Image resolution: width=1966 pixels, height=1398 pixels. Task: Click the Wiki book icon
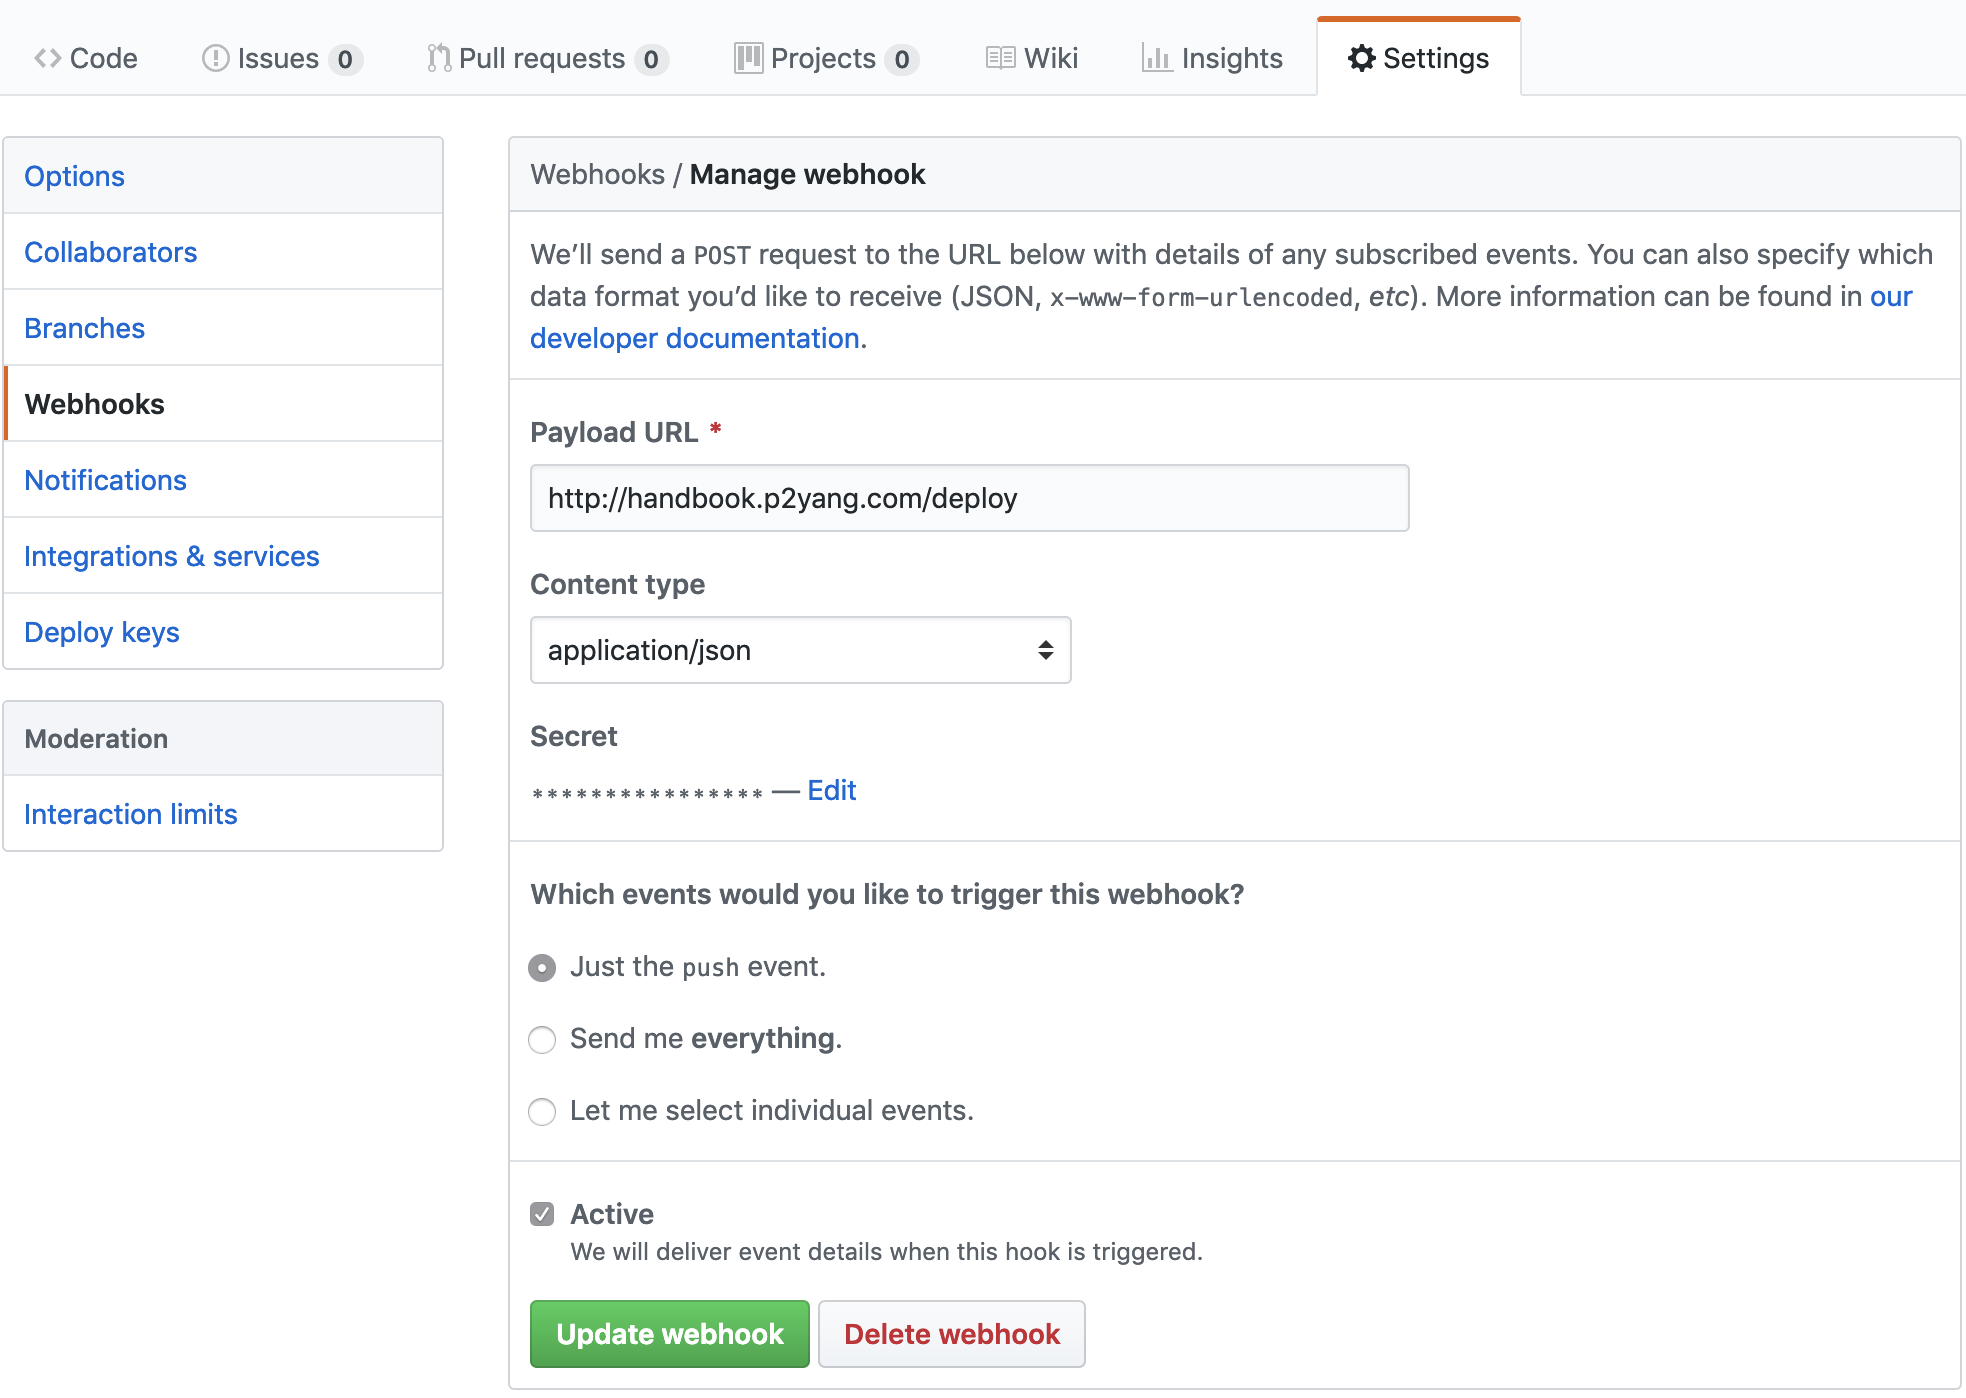pos(1001,58)
